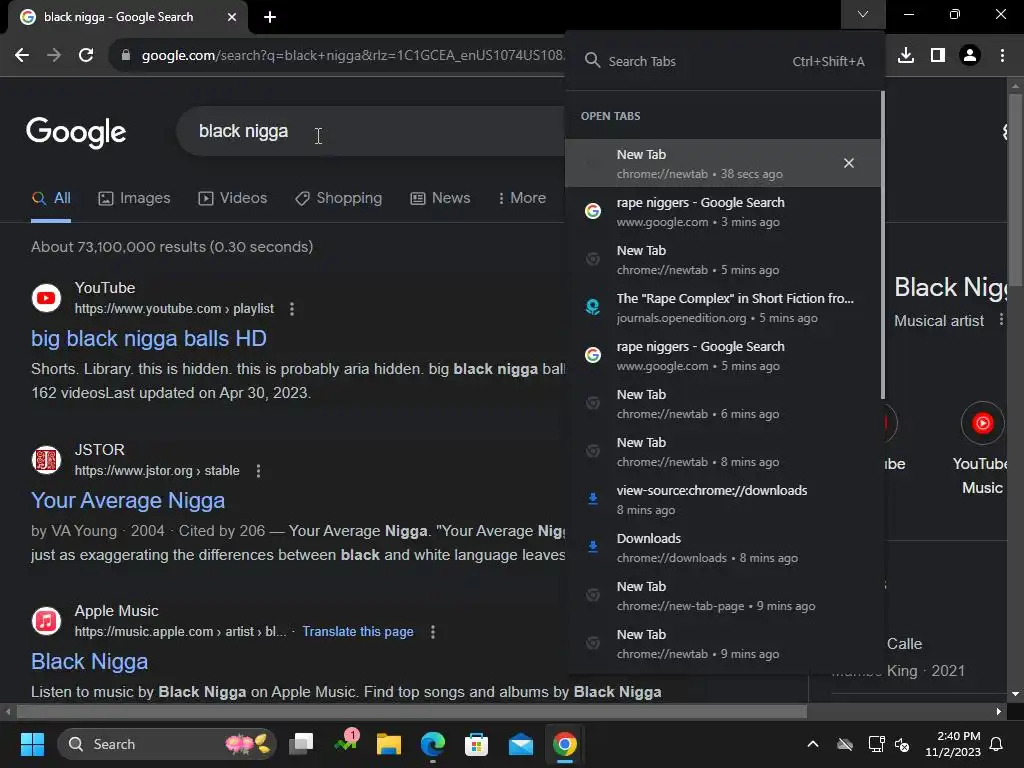Click the taskbar Search box

click(x=167, y=744)
